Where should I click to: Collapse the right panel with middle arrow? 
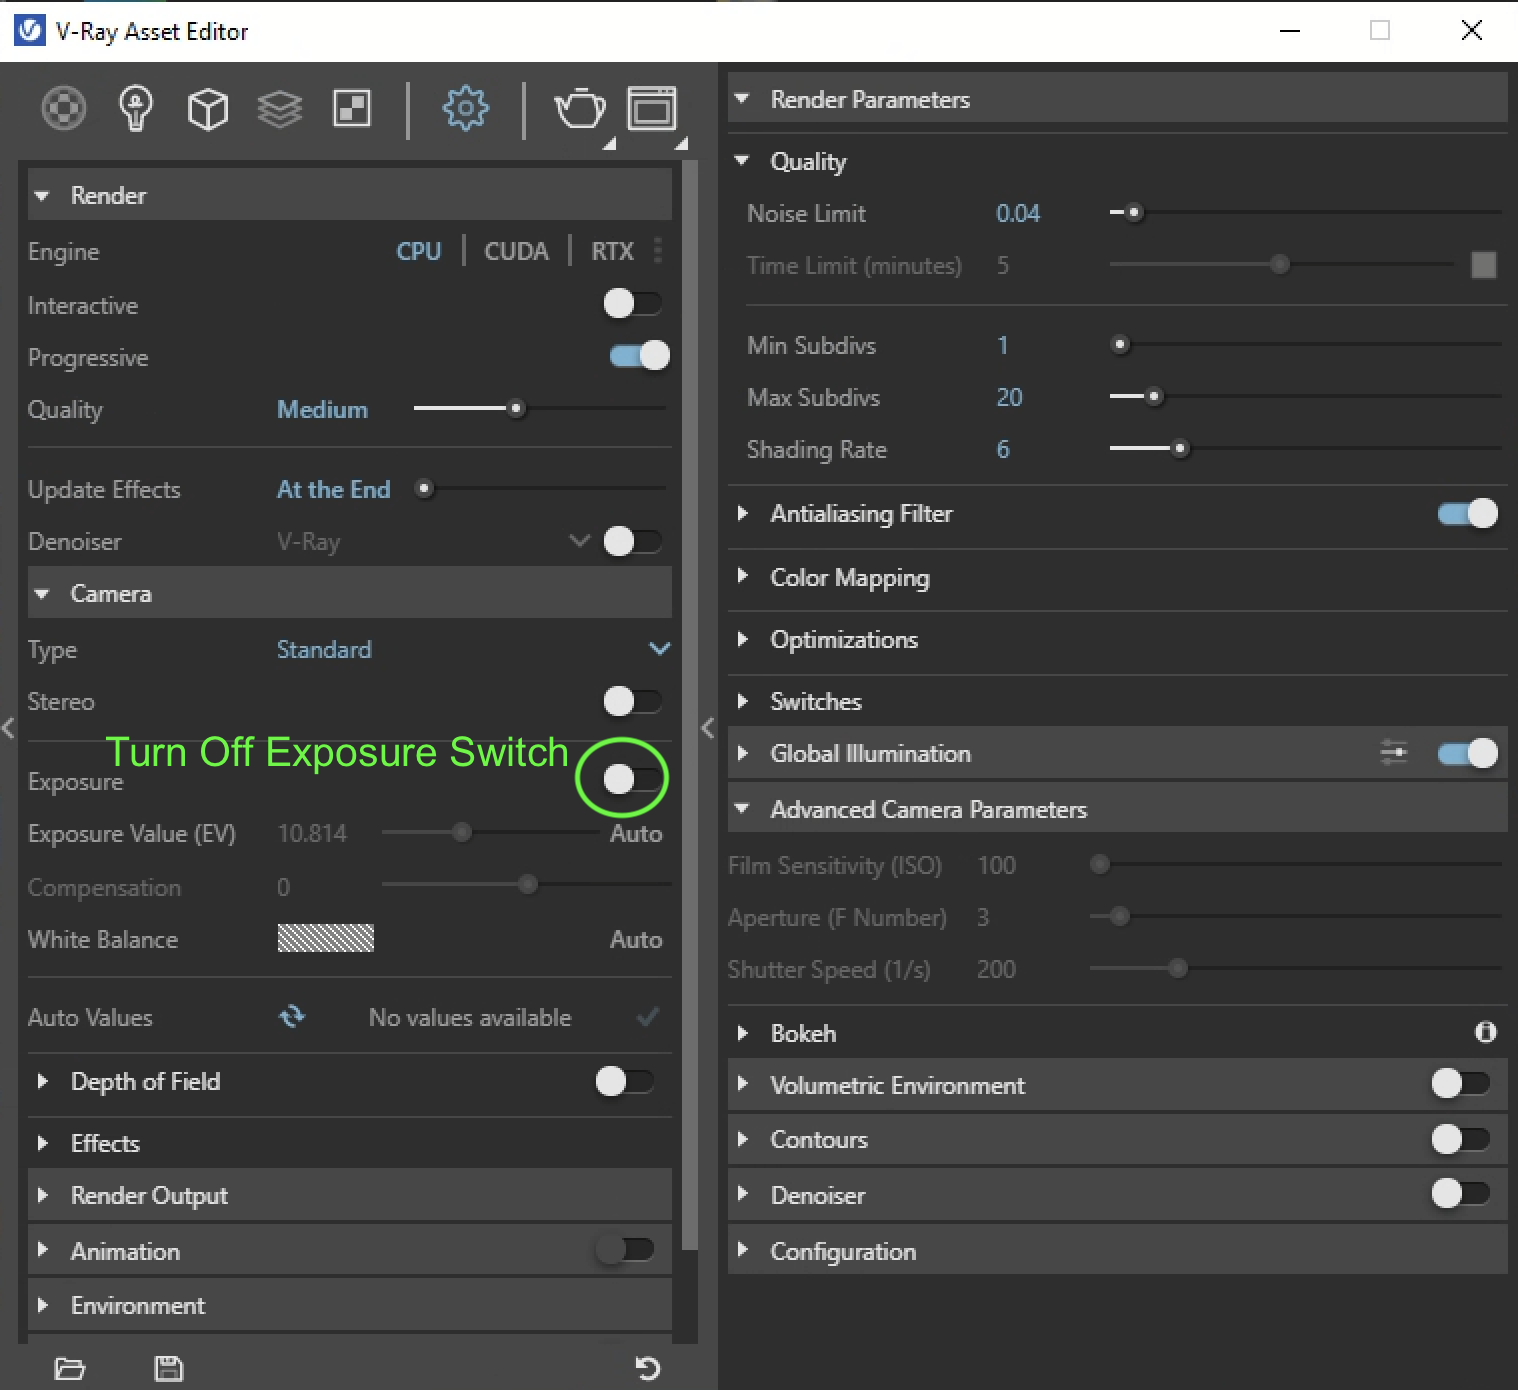coord(708,728)
